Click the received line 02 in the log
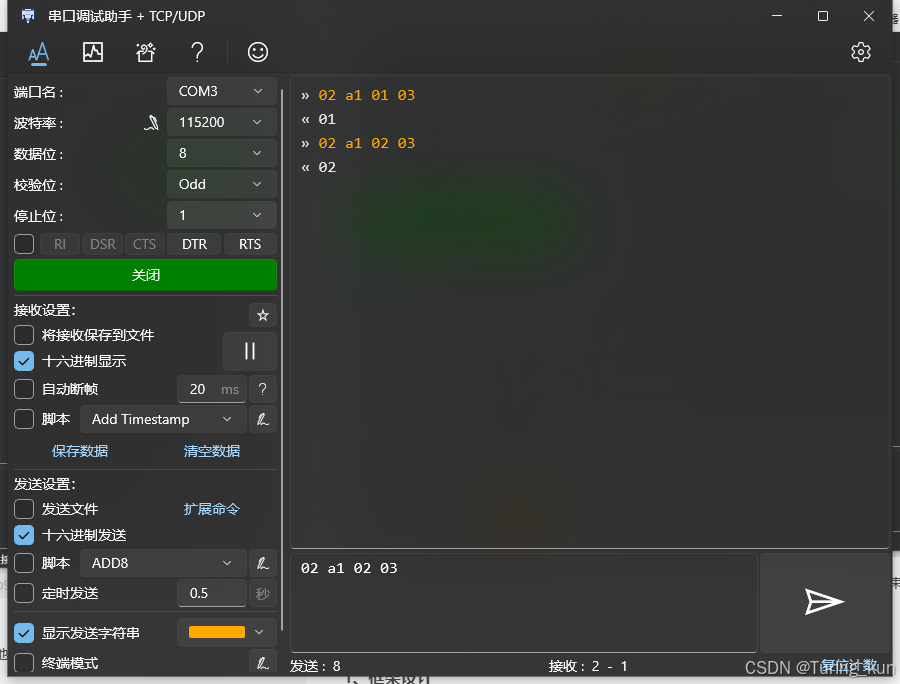 pos(327,168)
